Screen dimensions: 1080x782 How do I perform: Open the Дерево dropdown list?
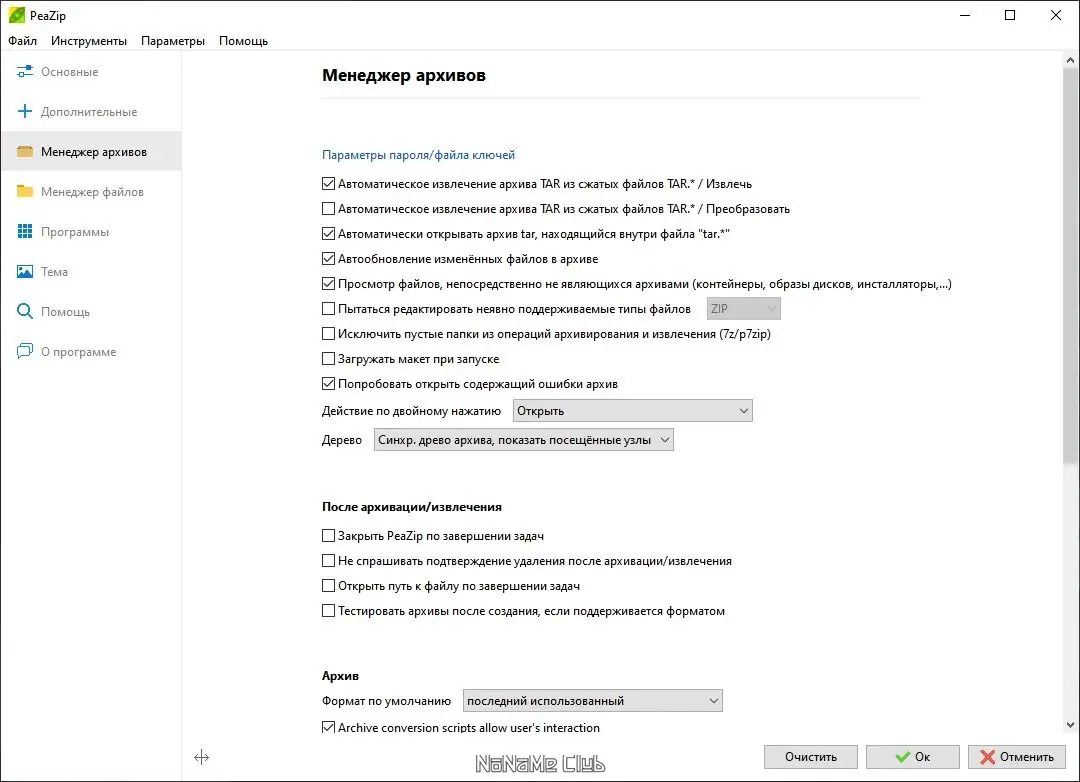tap(523, 440)
